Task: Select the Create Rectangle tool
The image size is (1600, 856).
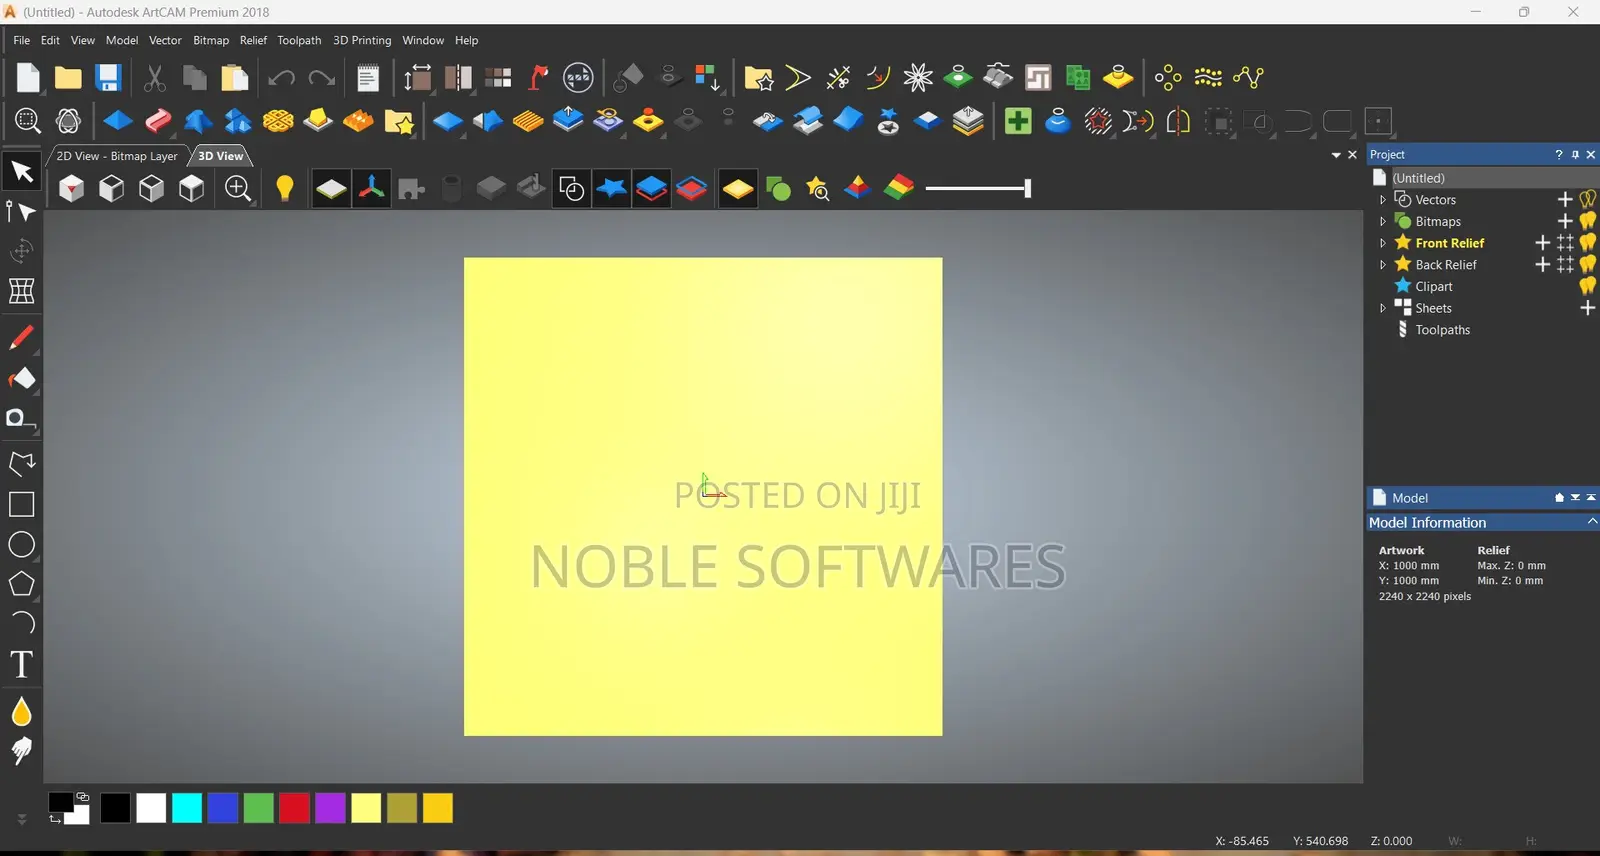Action: 21,504
